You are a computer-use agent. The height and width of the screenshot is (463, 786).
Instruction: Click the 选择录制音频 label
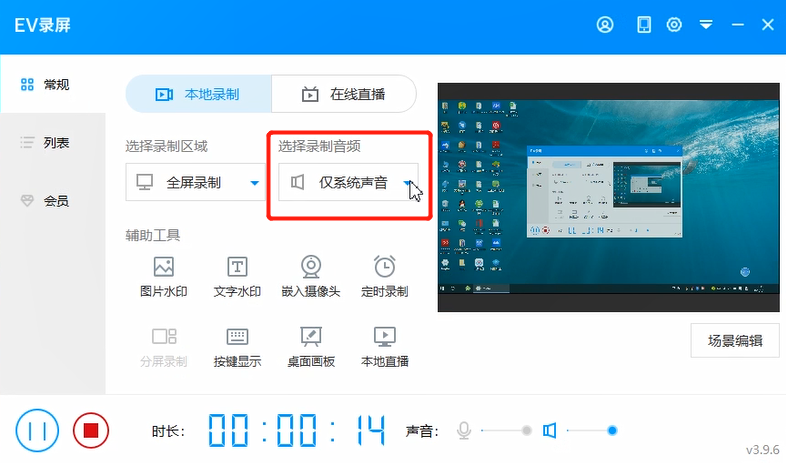319,146
